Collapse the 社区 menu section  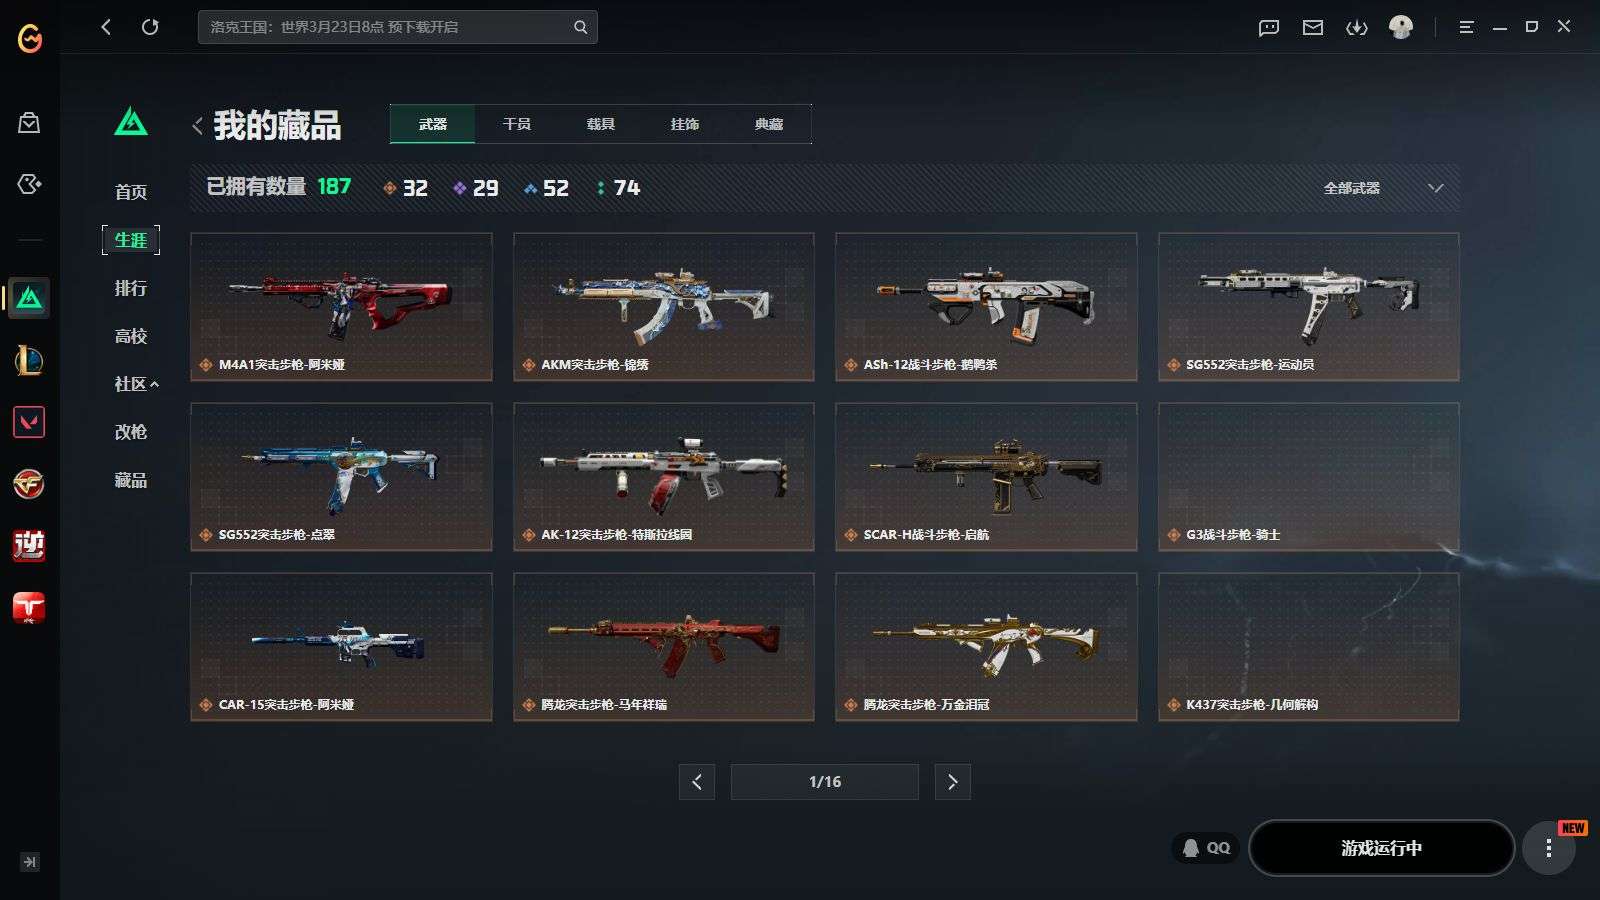137,384
